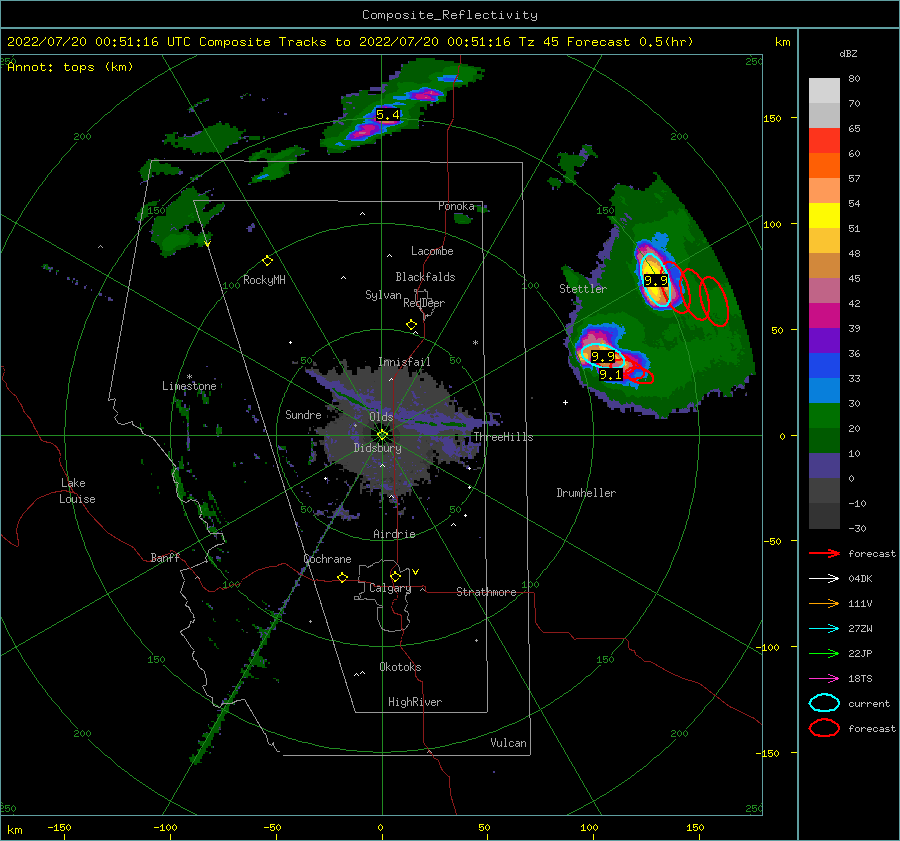The image size is (900, 841).
Task: Click the RockyMH label
Action: 264,280
